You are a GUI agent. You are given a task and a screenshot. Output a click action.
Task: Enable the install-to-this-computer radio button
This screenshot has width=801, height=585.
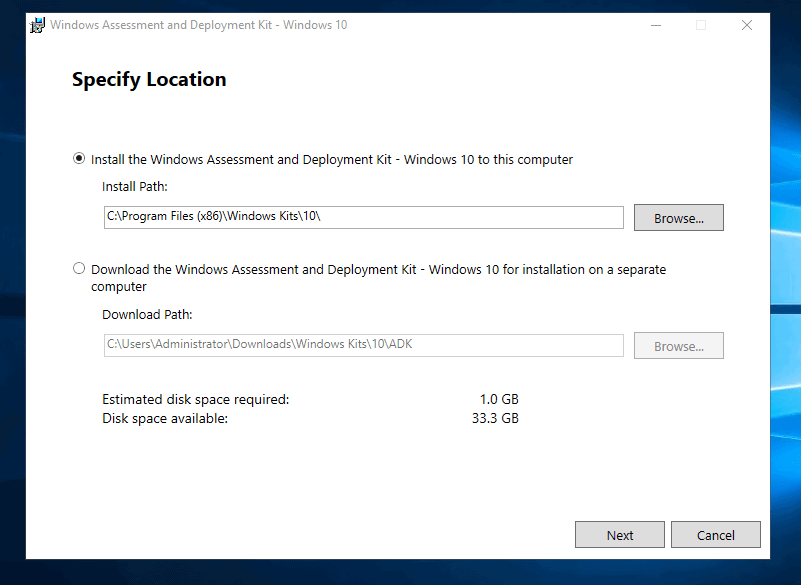click(x=78, y=158)
